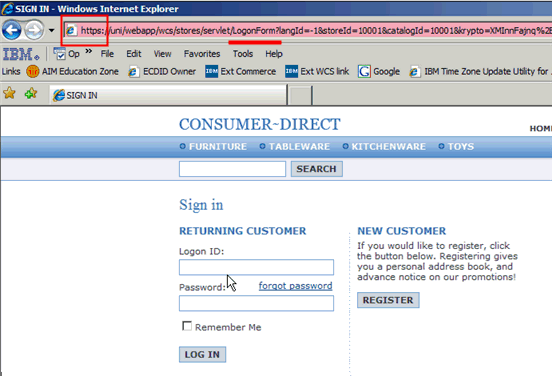Open the recent pages dropdown arrow
552x376 pixels.
51,31
